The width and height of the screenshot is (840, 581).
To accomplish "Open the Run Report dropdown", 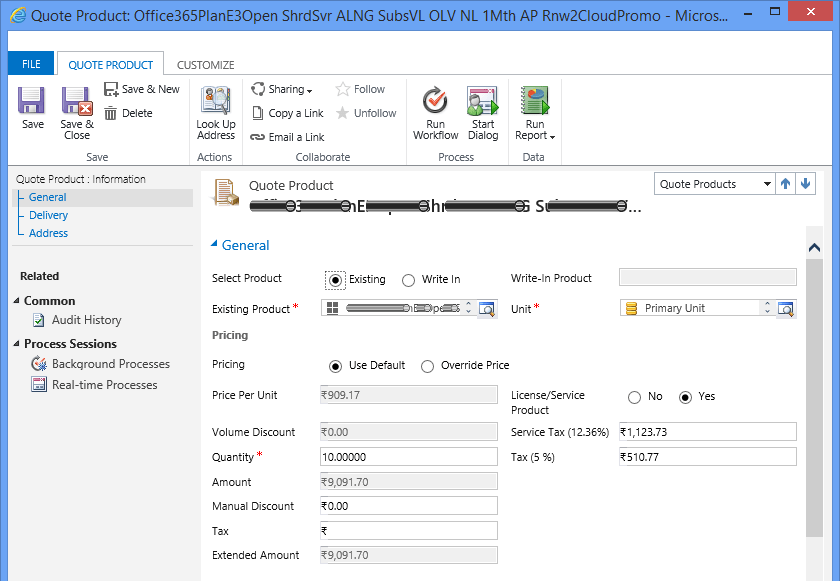I will 535,113.
